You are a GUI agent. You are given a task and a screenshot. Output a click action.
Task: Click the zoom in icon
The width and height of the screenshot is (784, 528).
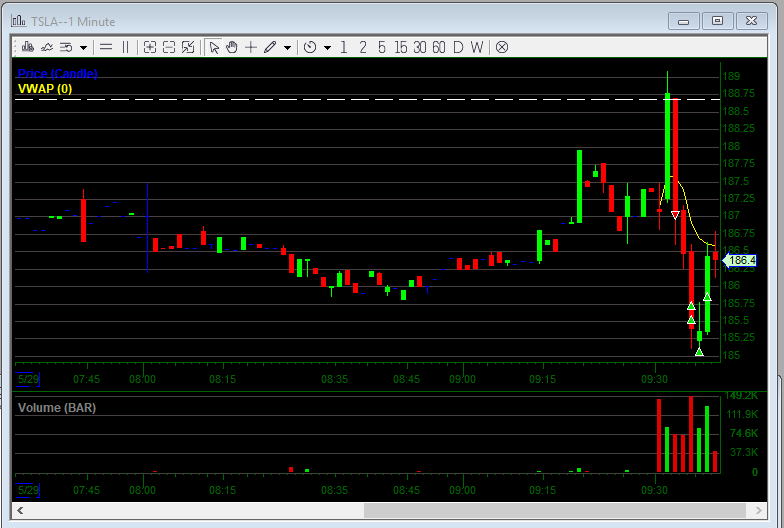click(150, 47)
